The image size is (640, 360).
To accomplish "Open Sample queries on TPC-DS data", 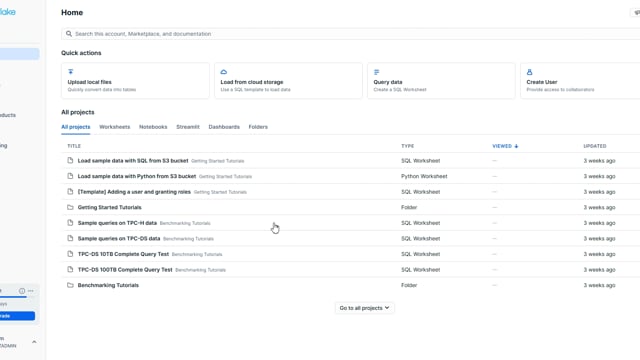I will coord(119,238).
